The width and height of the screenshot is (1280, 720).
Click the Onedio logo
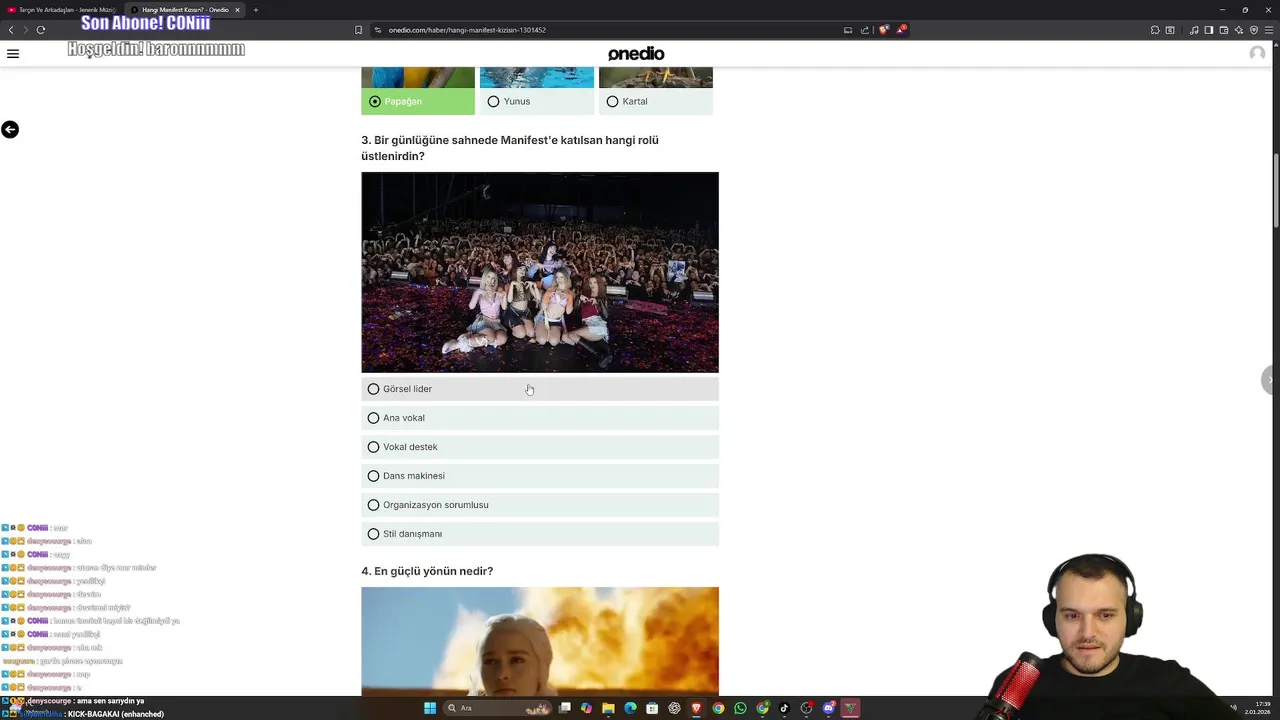[x=636, y=54]
